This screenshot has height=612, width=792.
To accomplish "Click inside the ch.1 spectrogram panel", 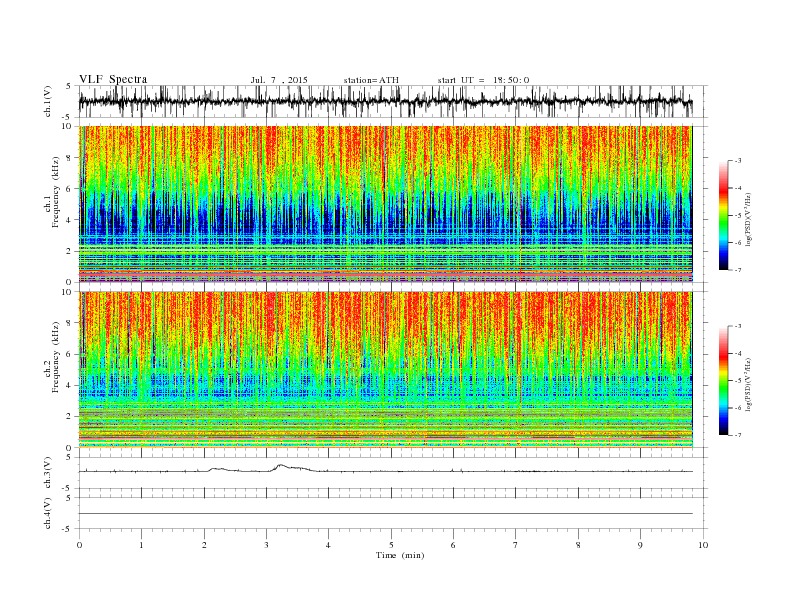I will coord(386,204).
